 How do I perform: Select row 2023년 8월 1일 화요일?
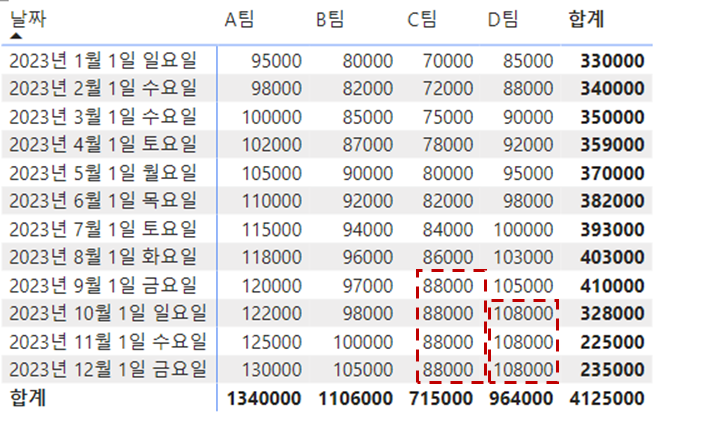click(x=103, y=257)
